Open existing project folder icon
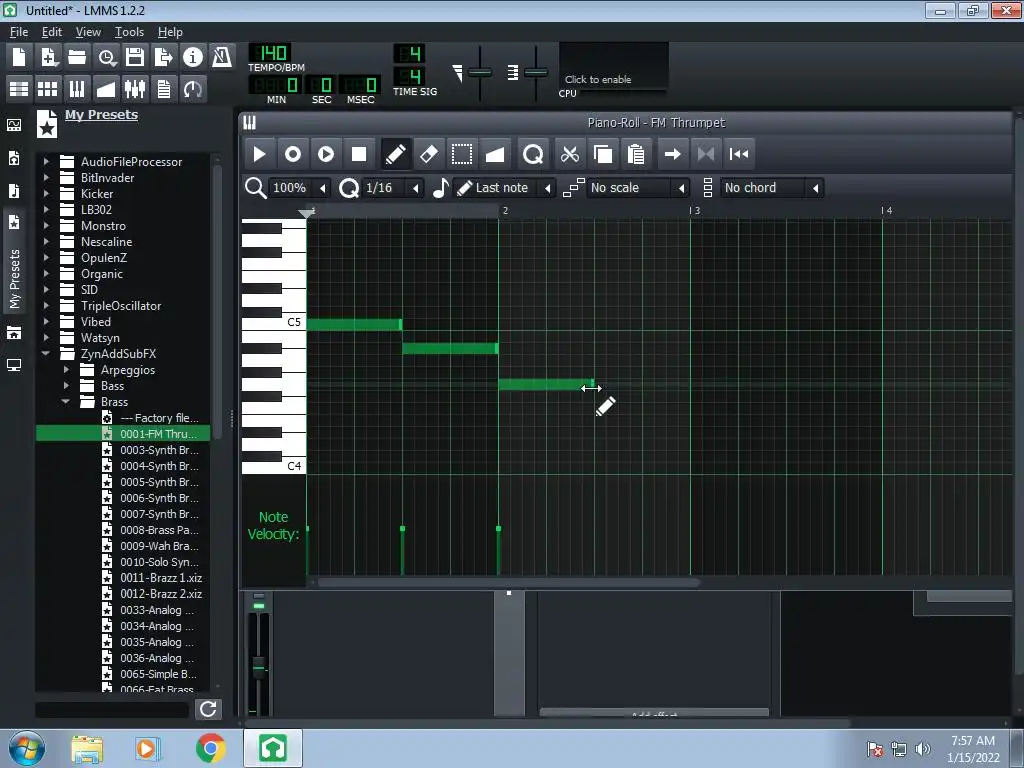Screen dimensions: 1024x768 click(x=77, y=57)
